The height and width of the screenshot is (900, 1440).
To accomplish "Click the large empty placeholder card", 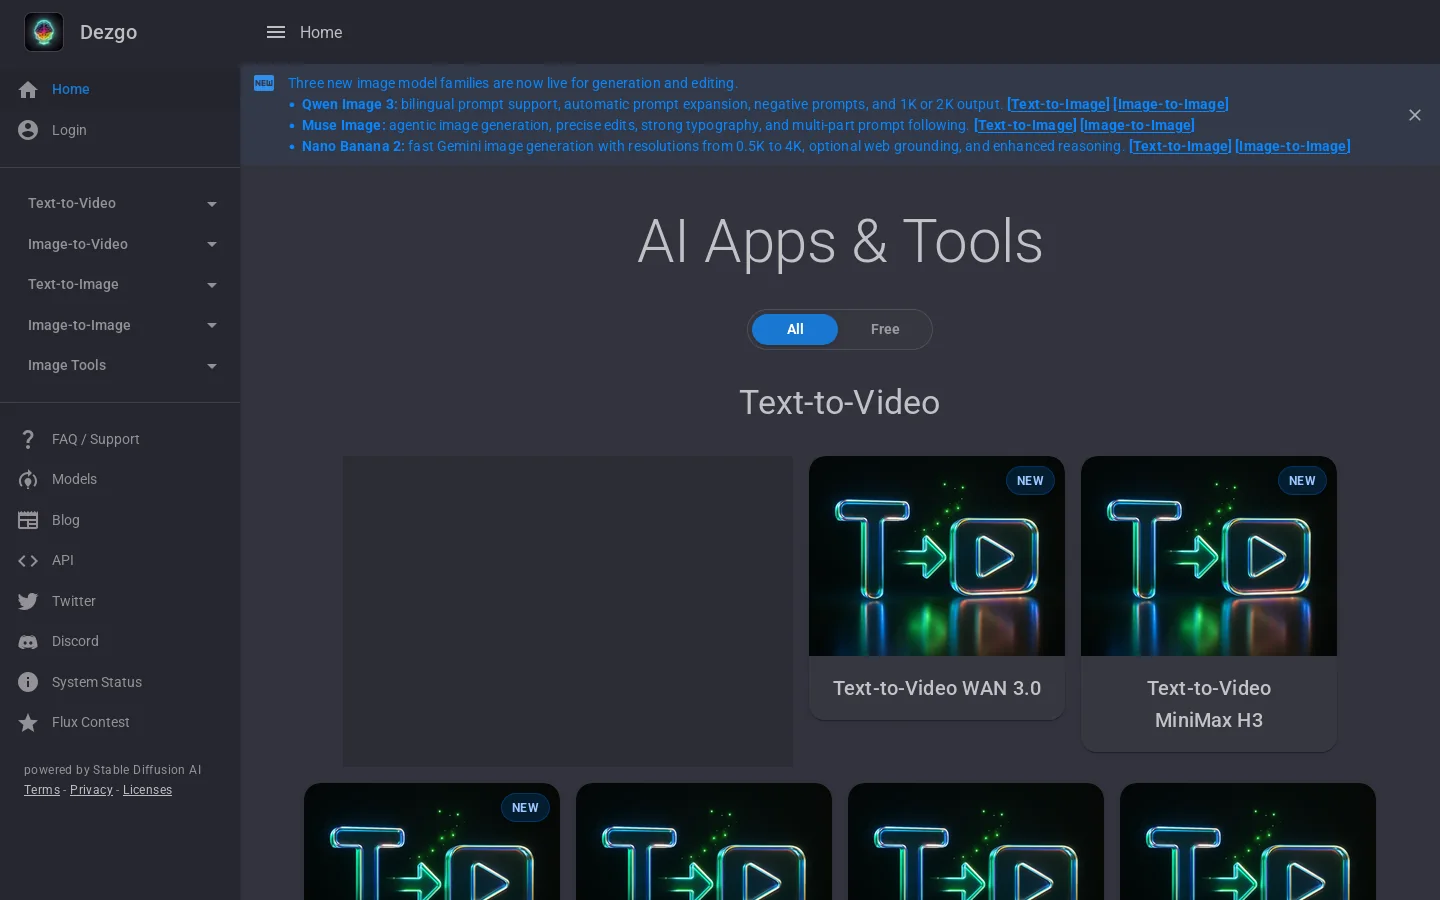I will coord(568,611).
